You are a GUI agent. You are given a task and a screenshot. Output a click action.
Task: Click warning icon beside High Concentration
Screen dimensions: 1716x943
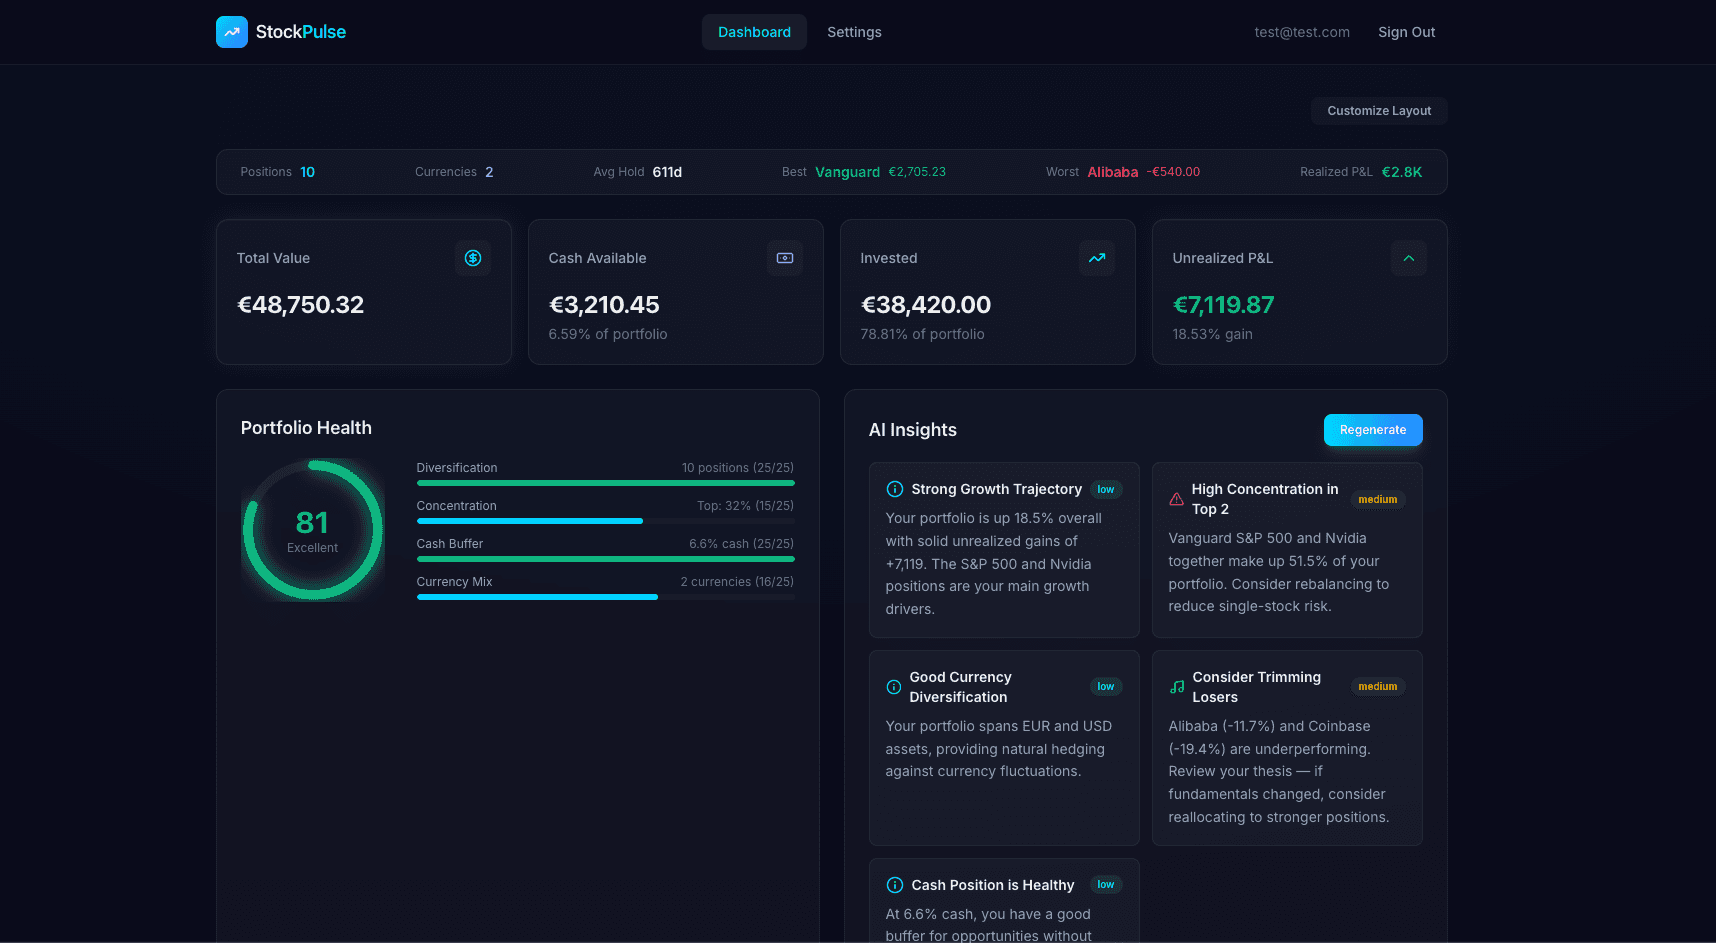[1177, 499]
